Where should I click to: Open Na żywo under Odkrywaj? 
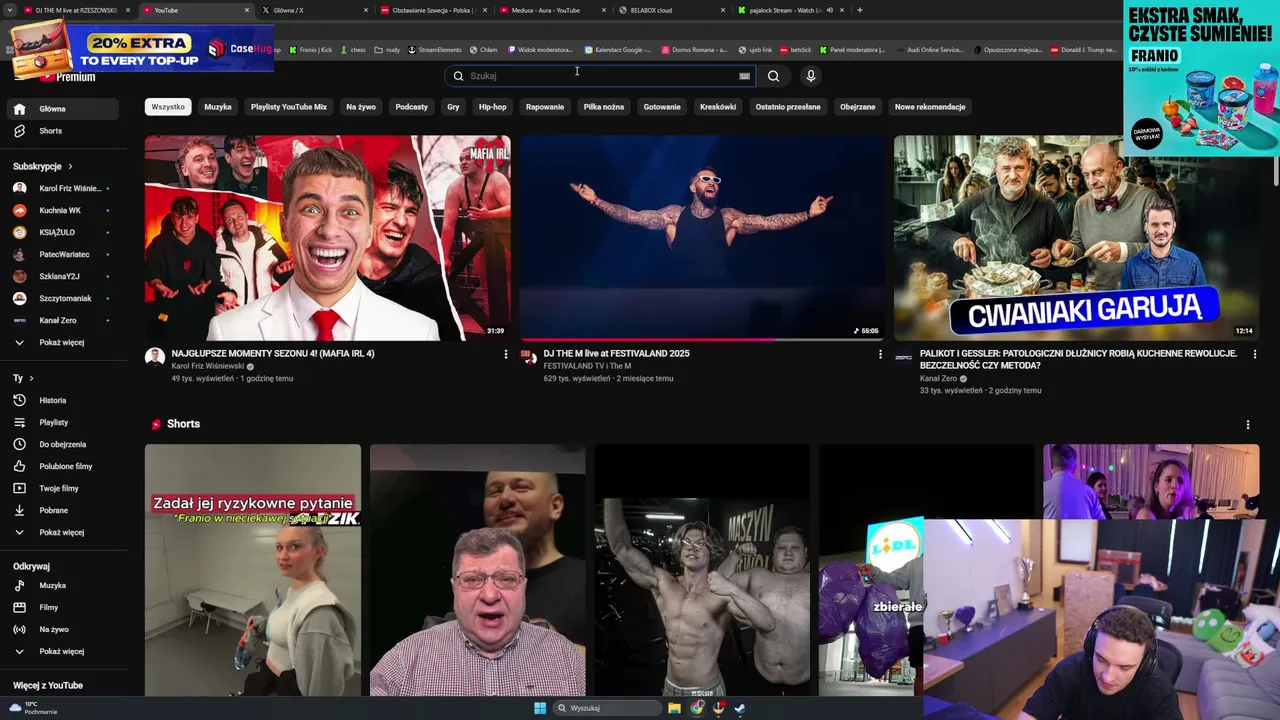tap(64, 629)
